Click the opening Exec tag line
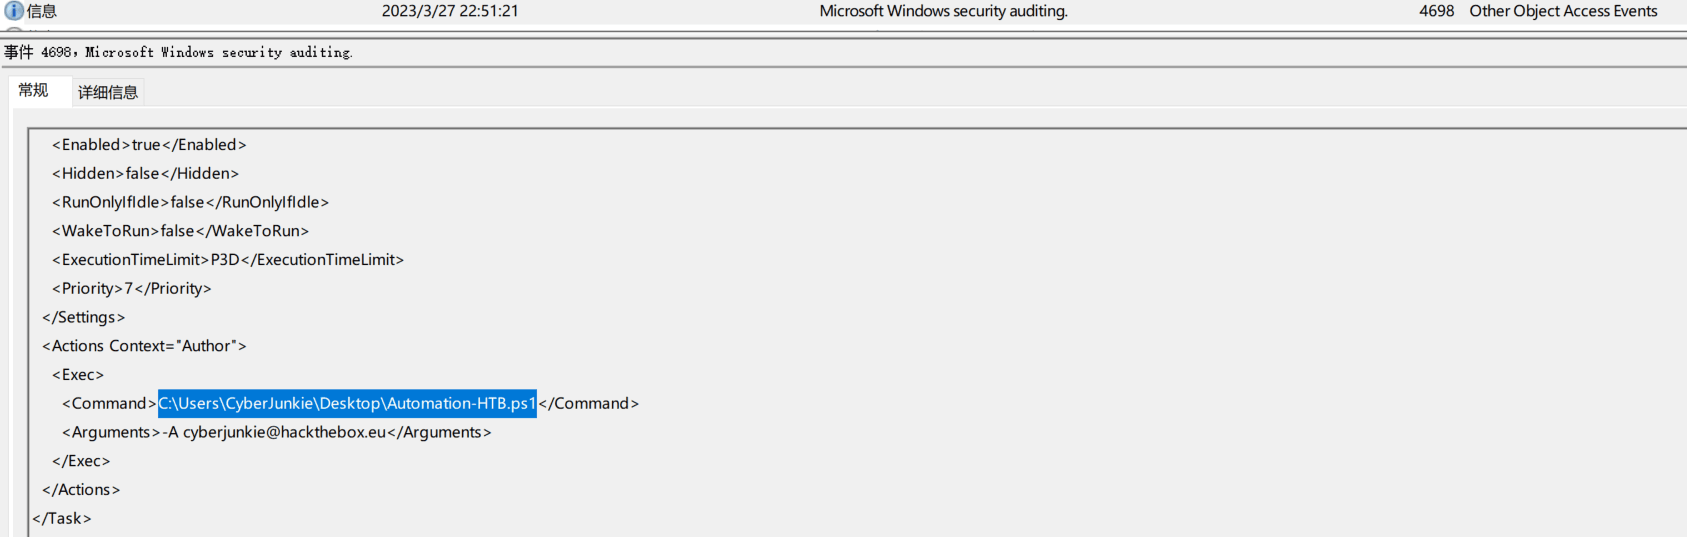 click(x=78, y=375)
